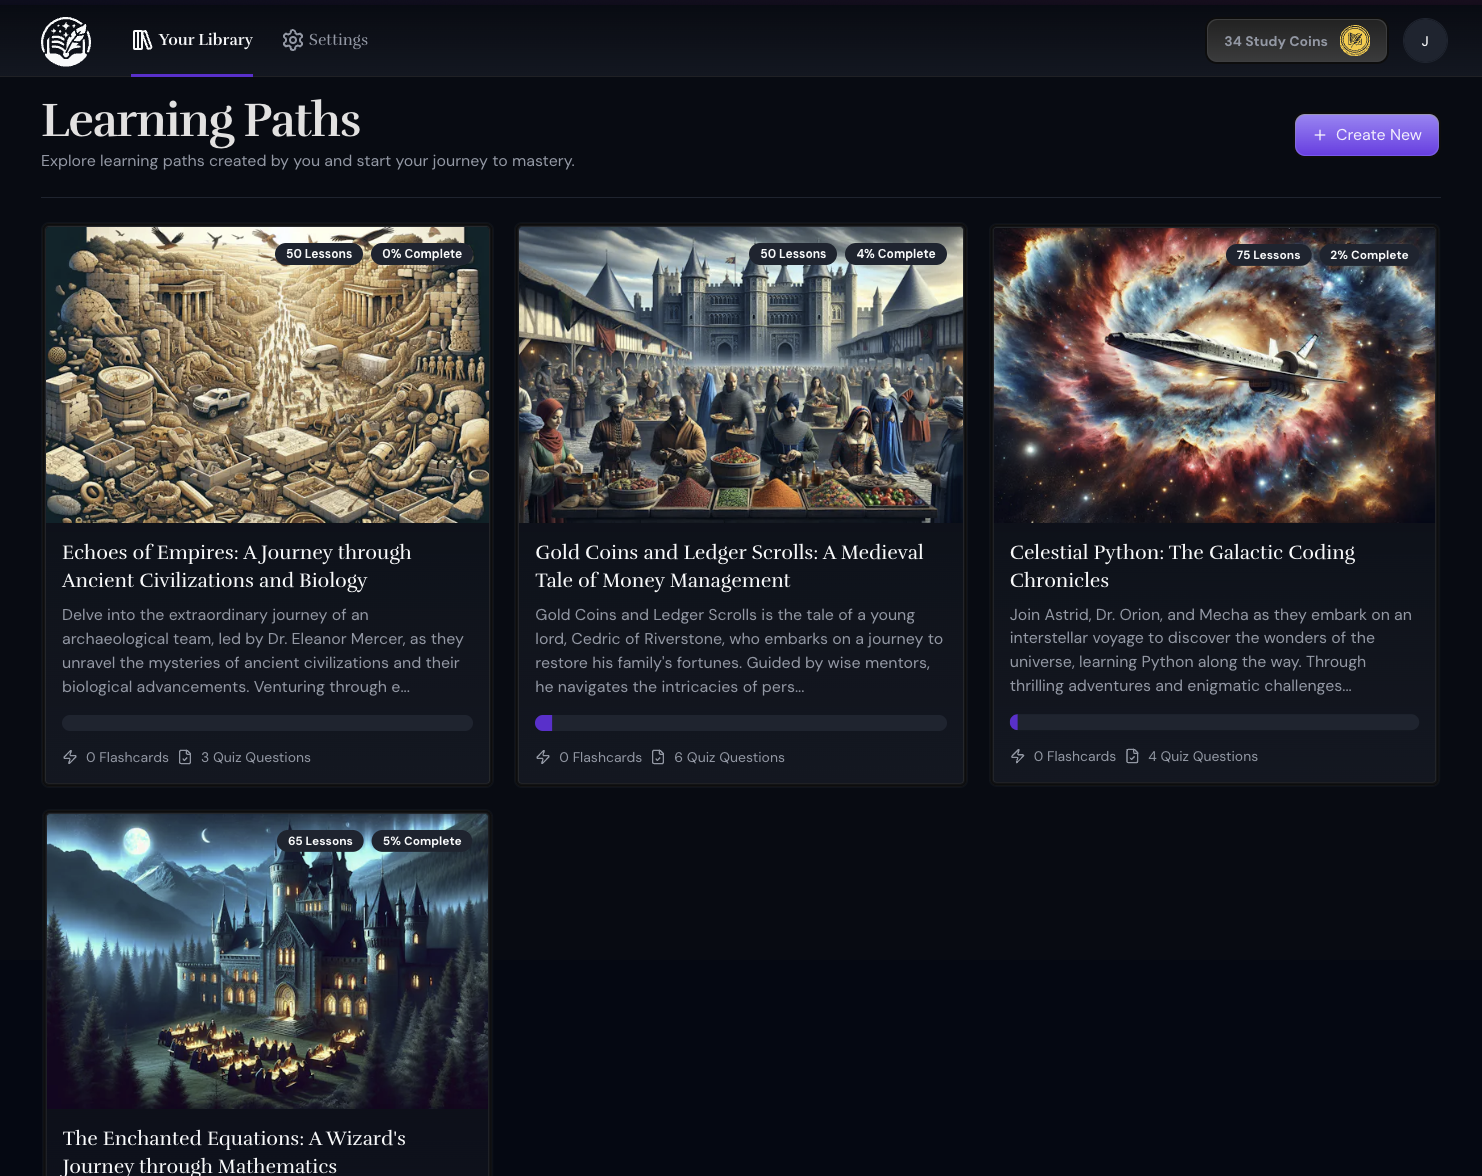Open The Enchanted Equations title link

click(234, 1151)
